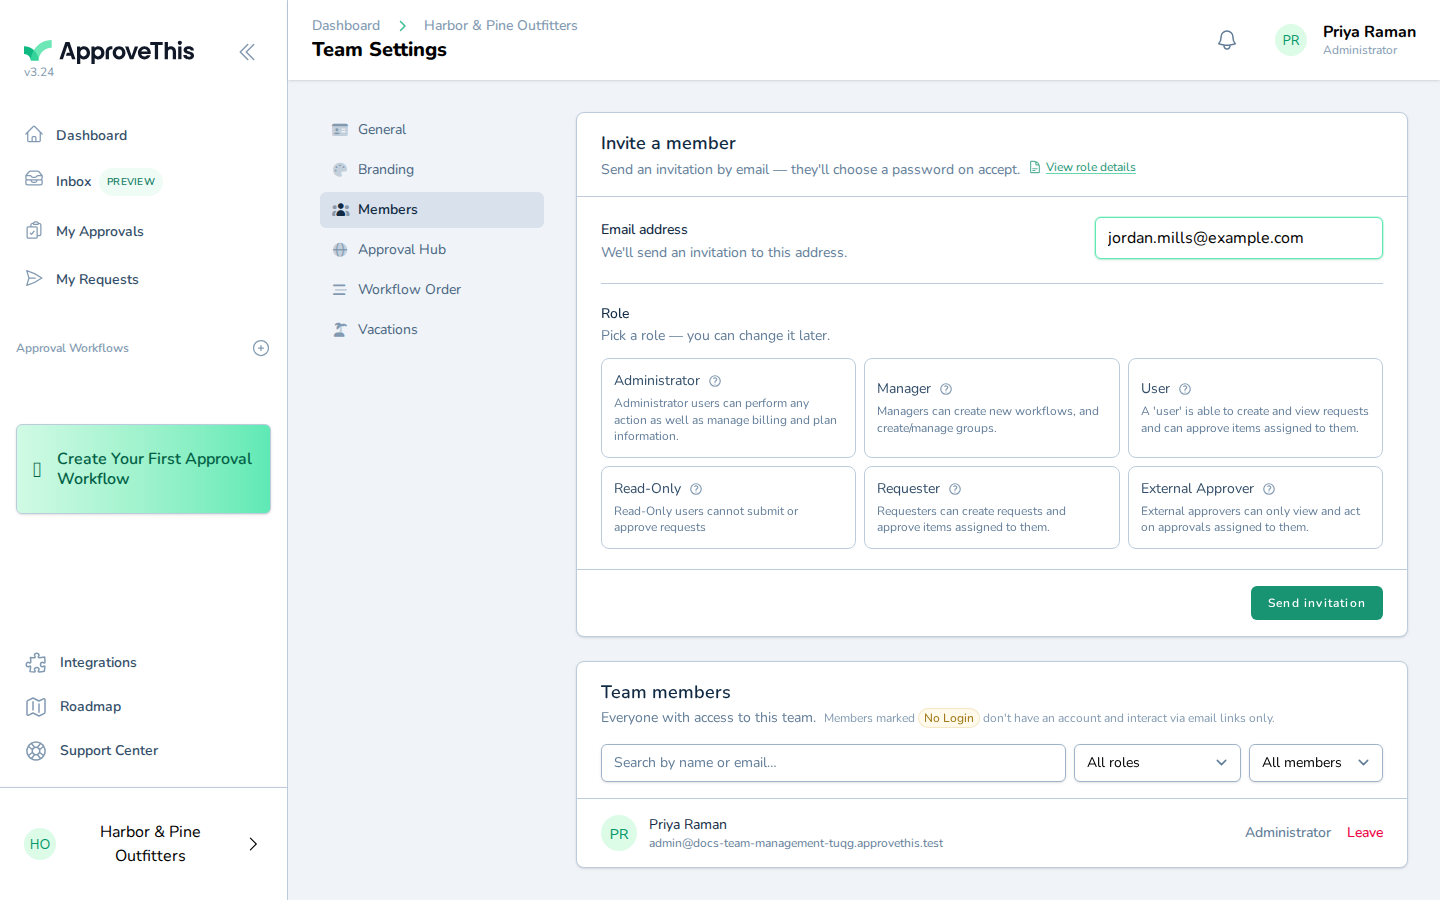Click the Dashboard home icon

point(34,134)
